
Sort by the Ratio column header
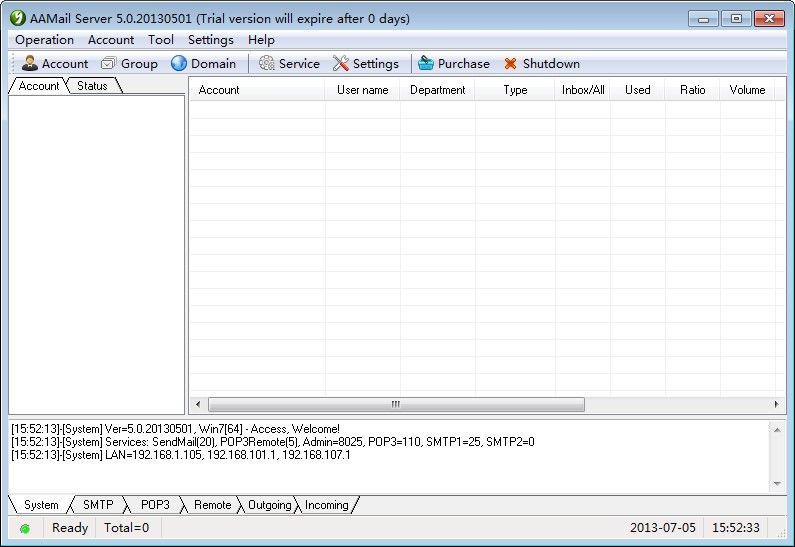pyautogui.click(x=693, y=90)
